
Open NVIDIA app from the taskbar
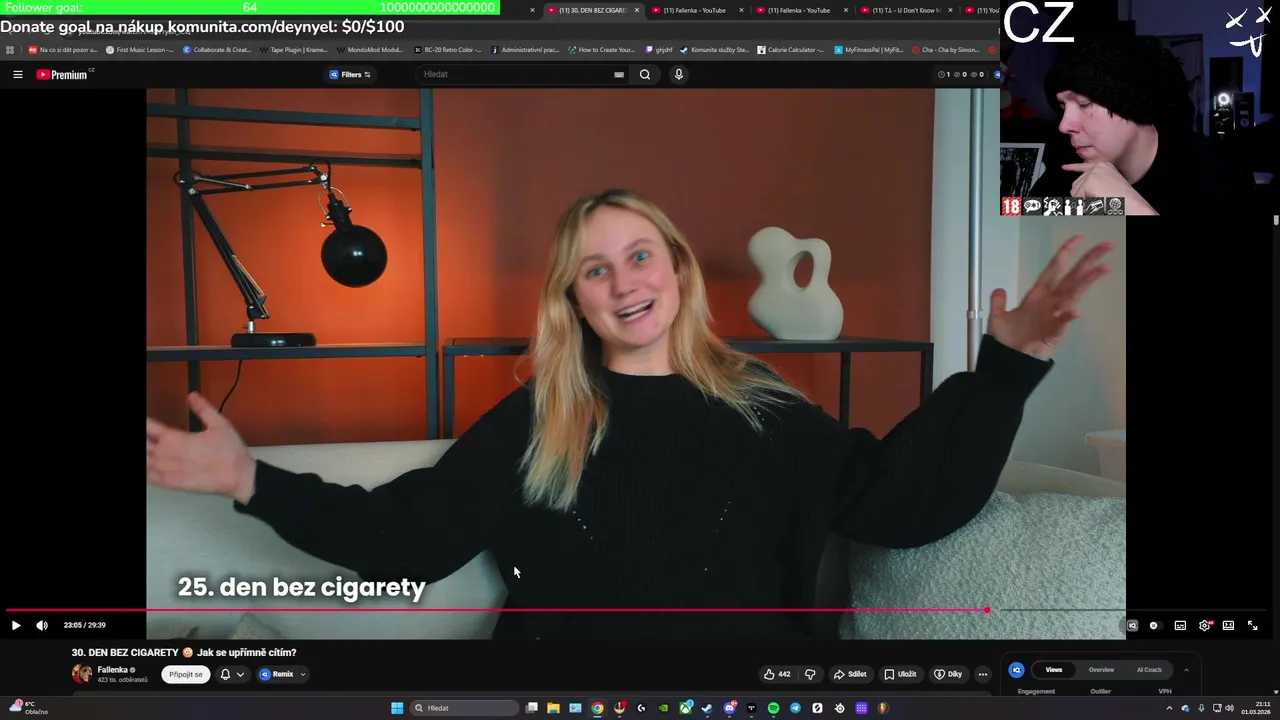[663, 708]
